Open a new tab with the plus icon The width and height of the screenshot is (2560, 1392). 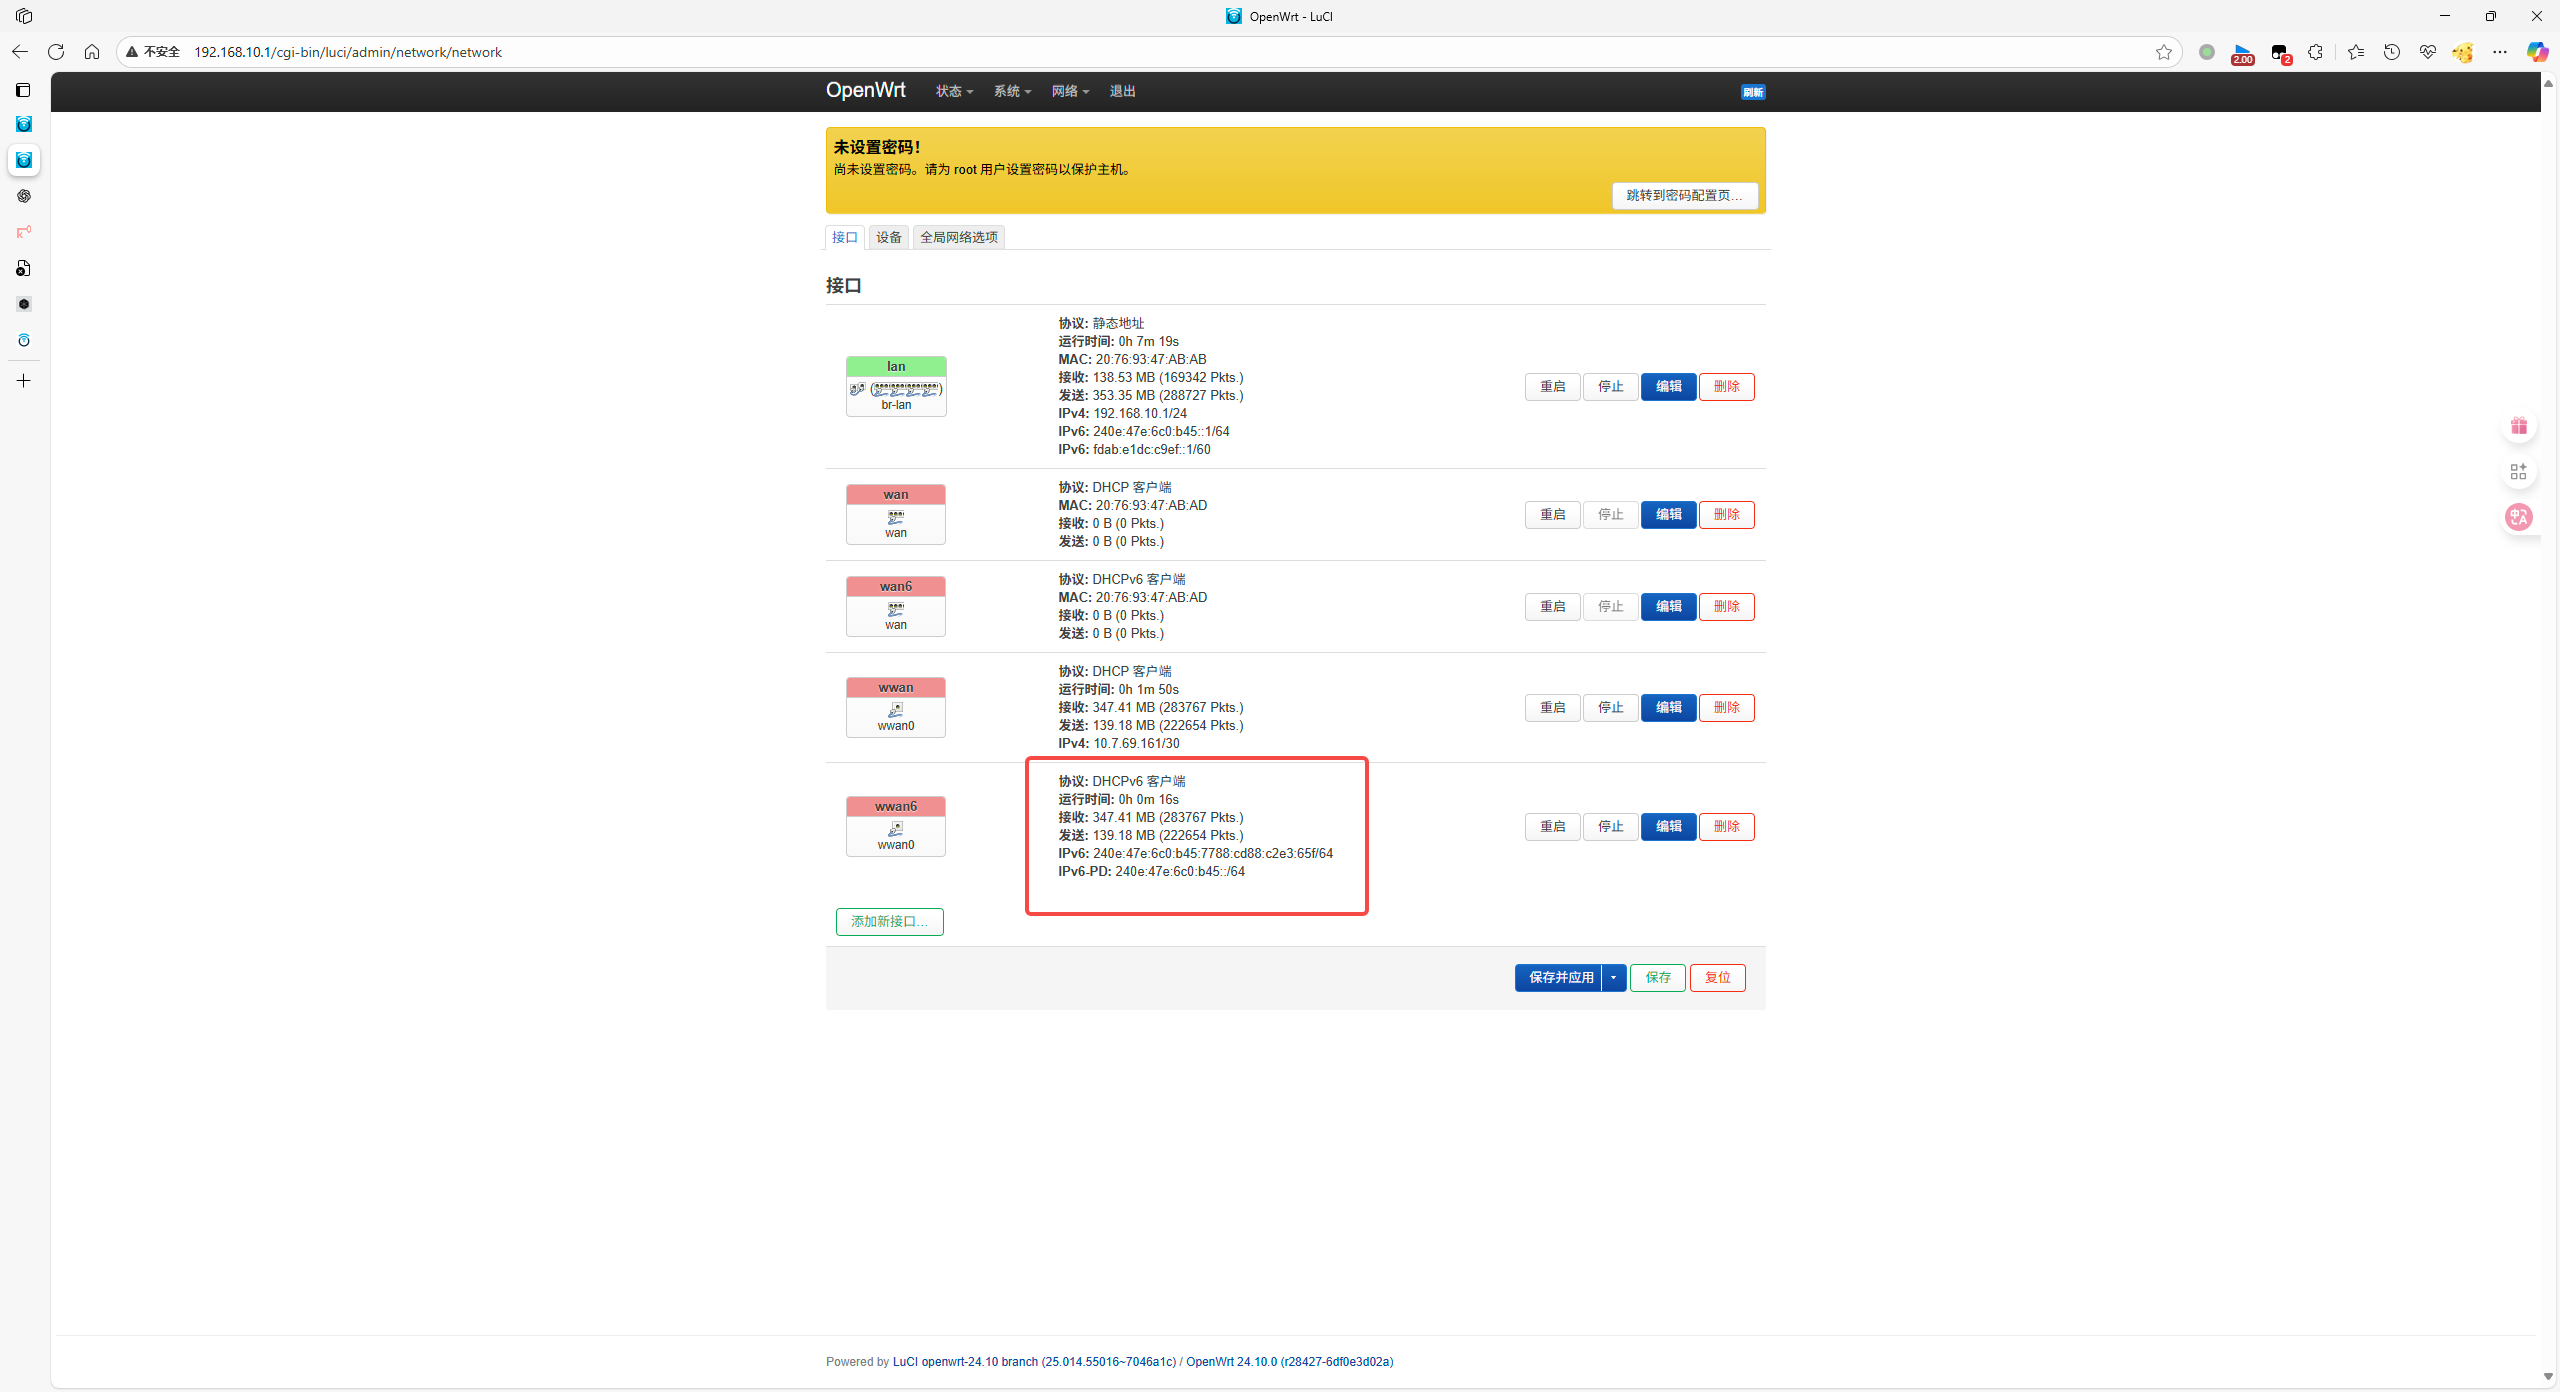[24, 381]
